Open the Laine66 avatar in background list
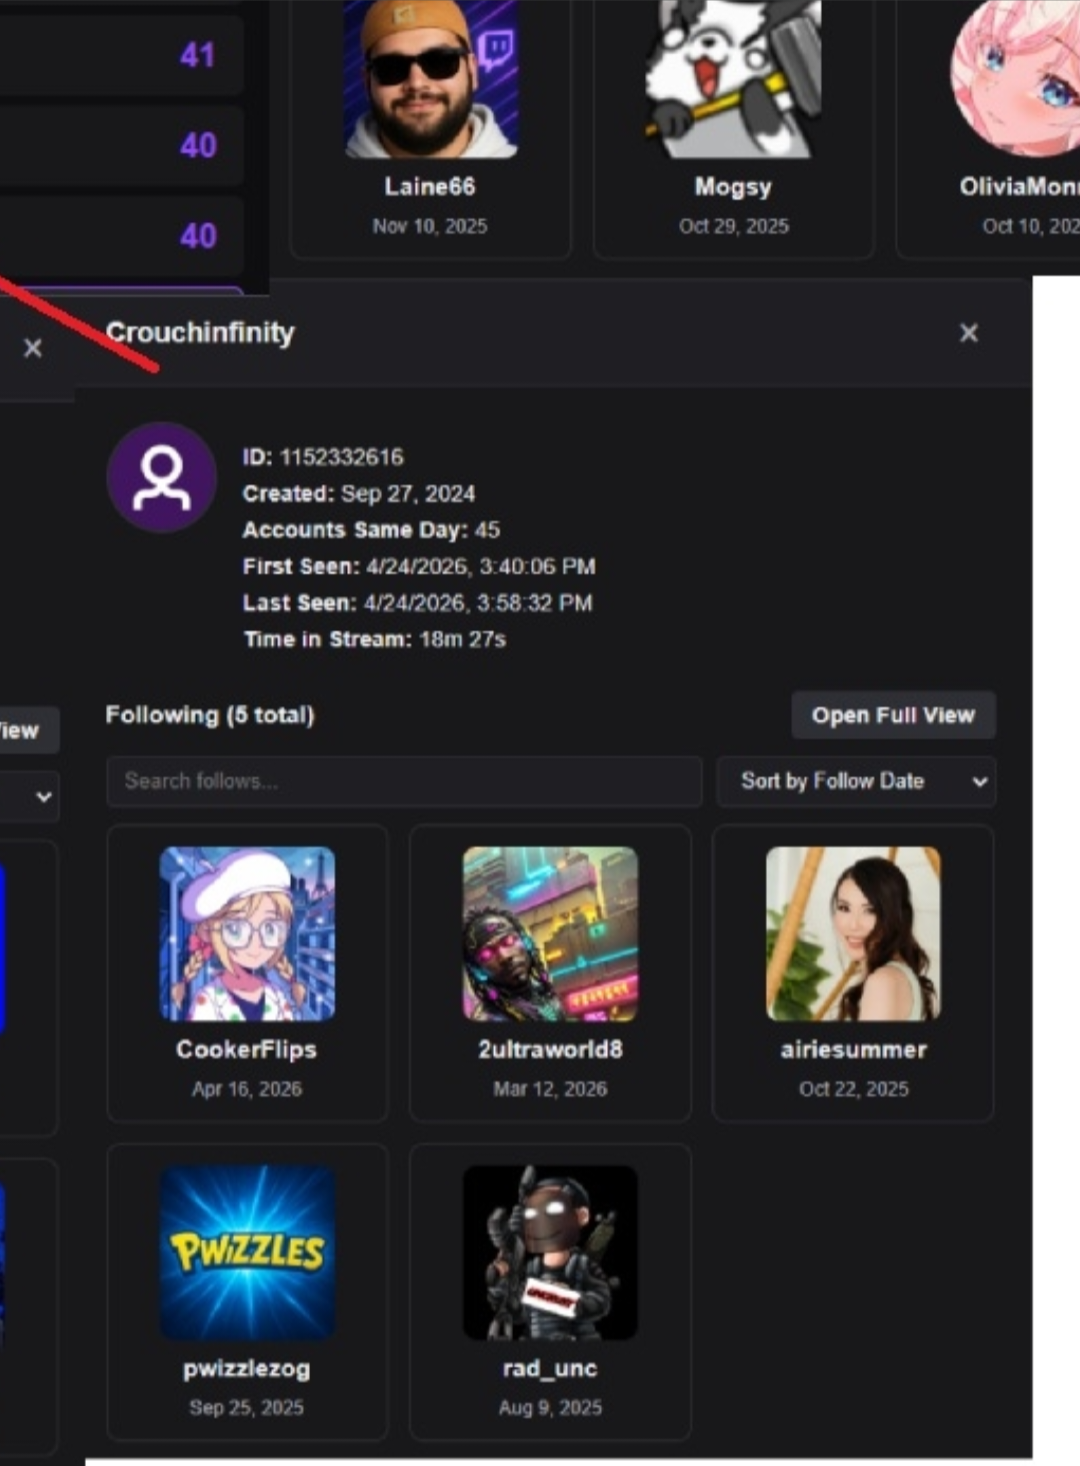The height and width of the screenshot is (1466, 1080). (431, 79)
